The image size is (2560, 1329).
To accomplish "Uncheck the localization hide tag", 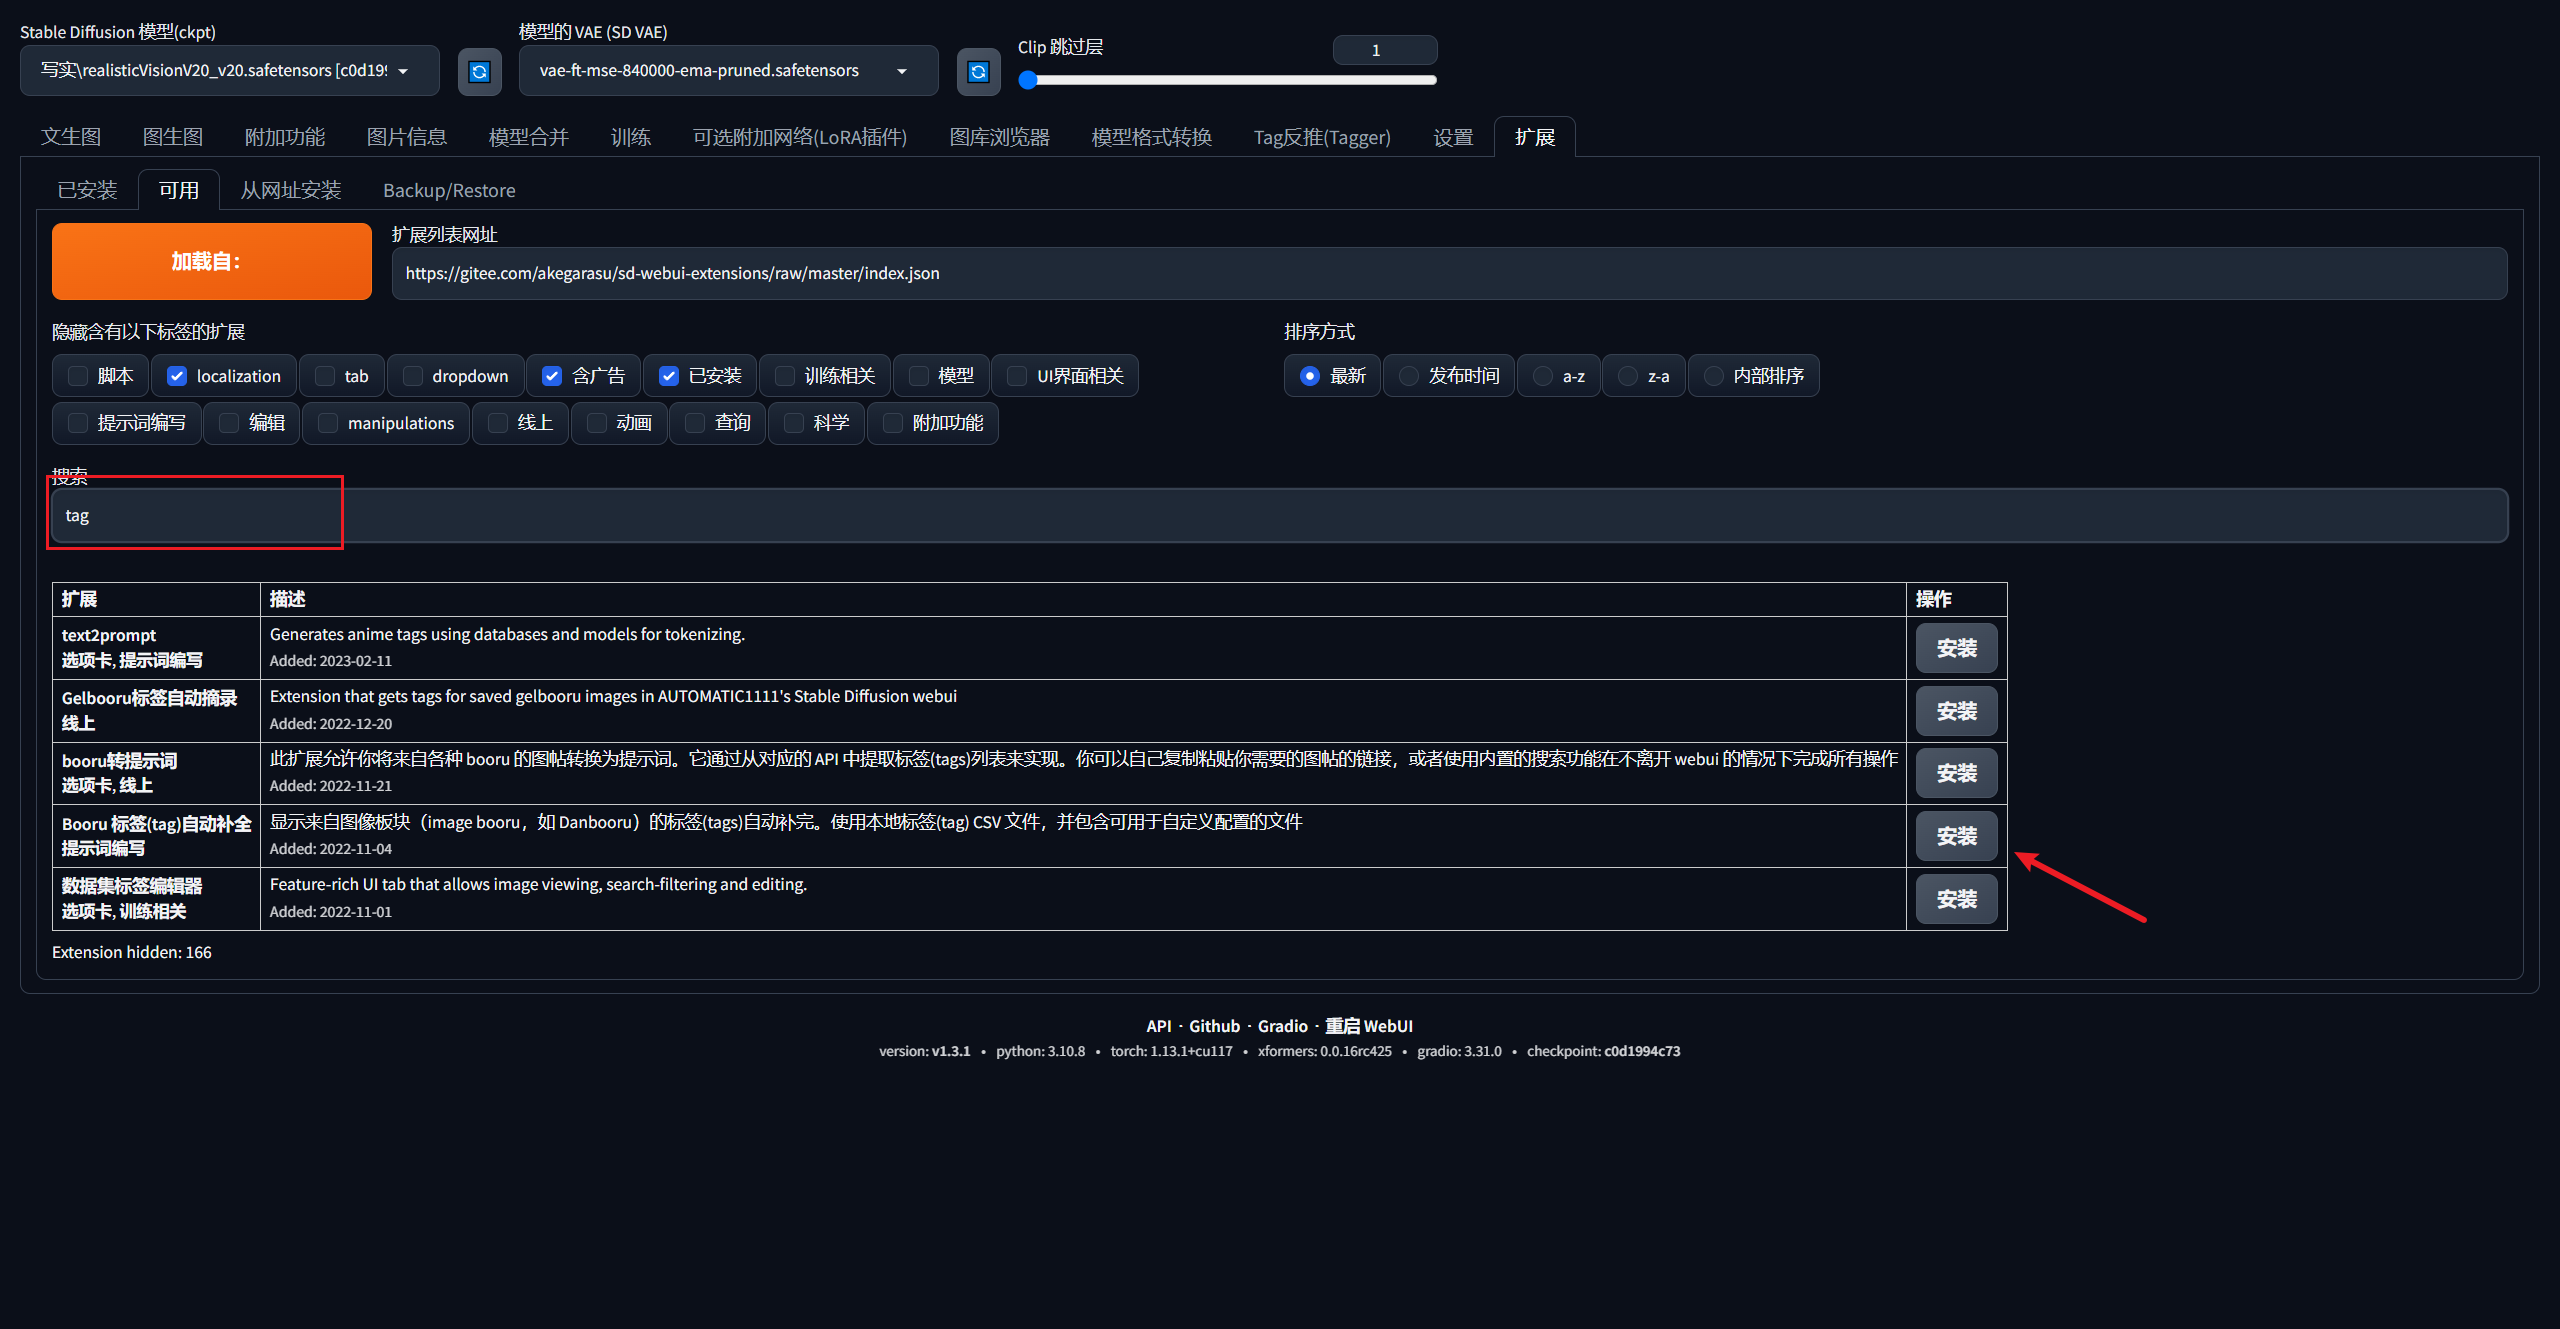I will (x=177, y=376).
